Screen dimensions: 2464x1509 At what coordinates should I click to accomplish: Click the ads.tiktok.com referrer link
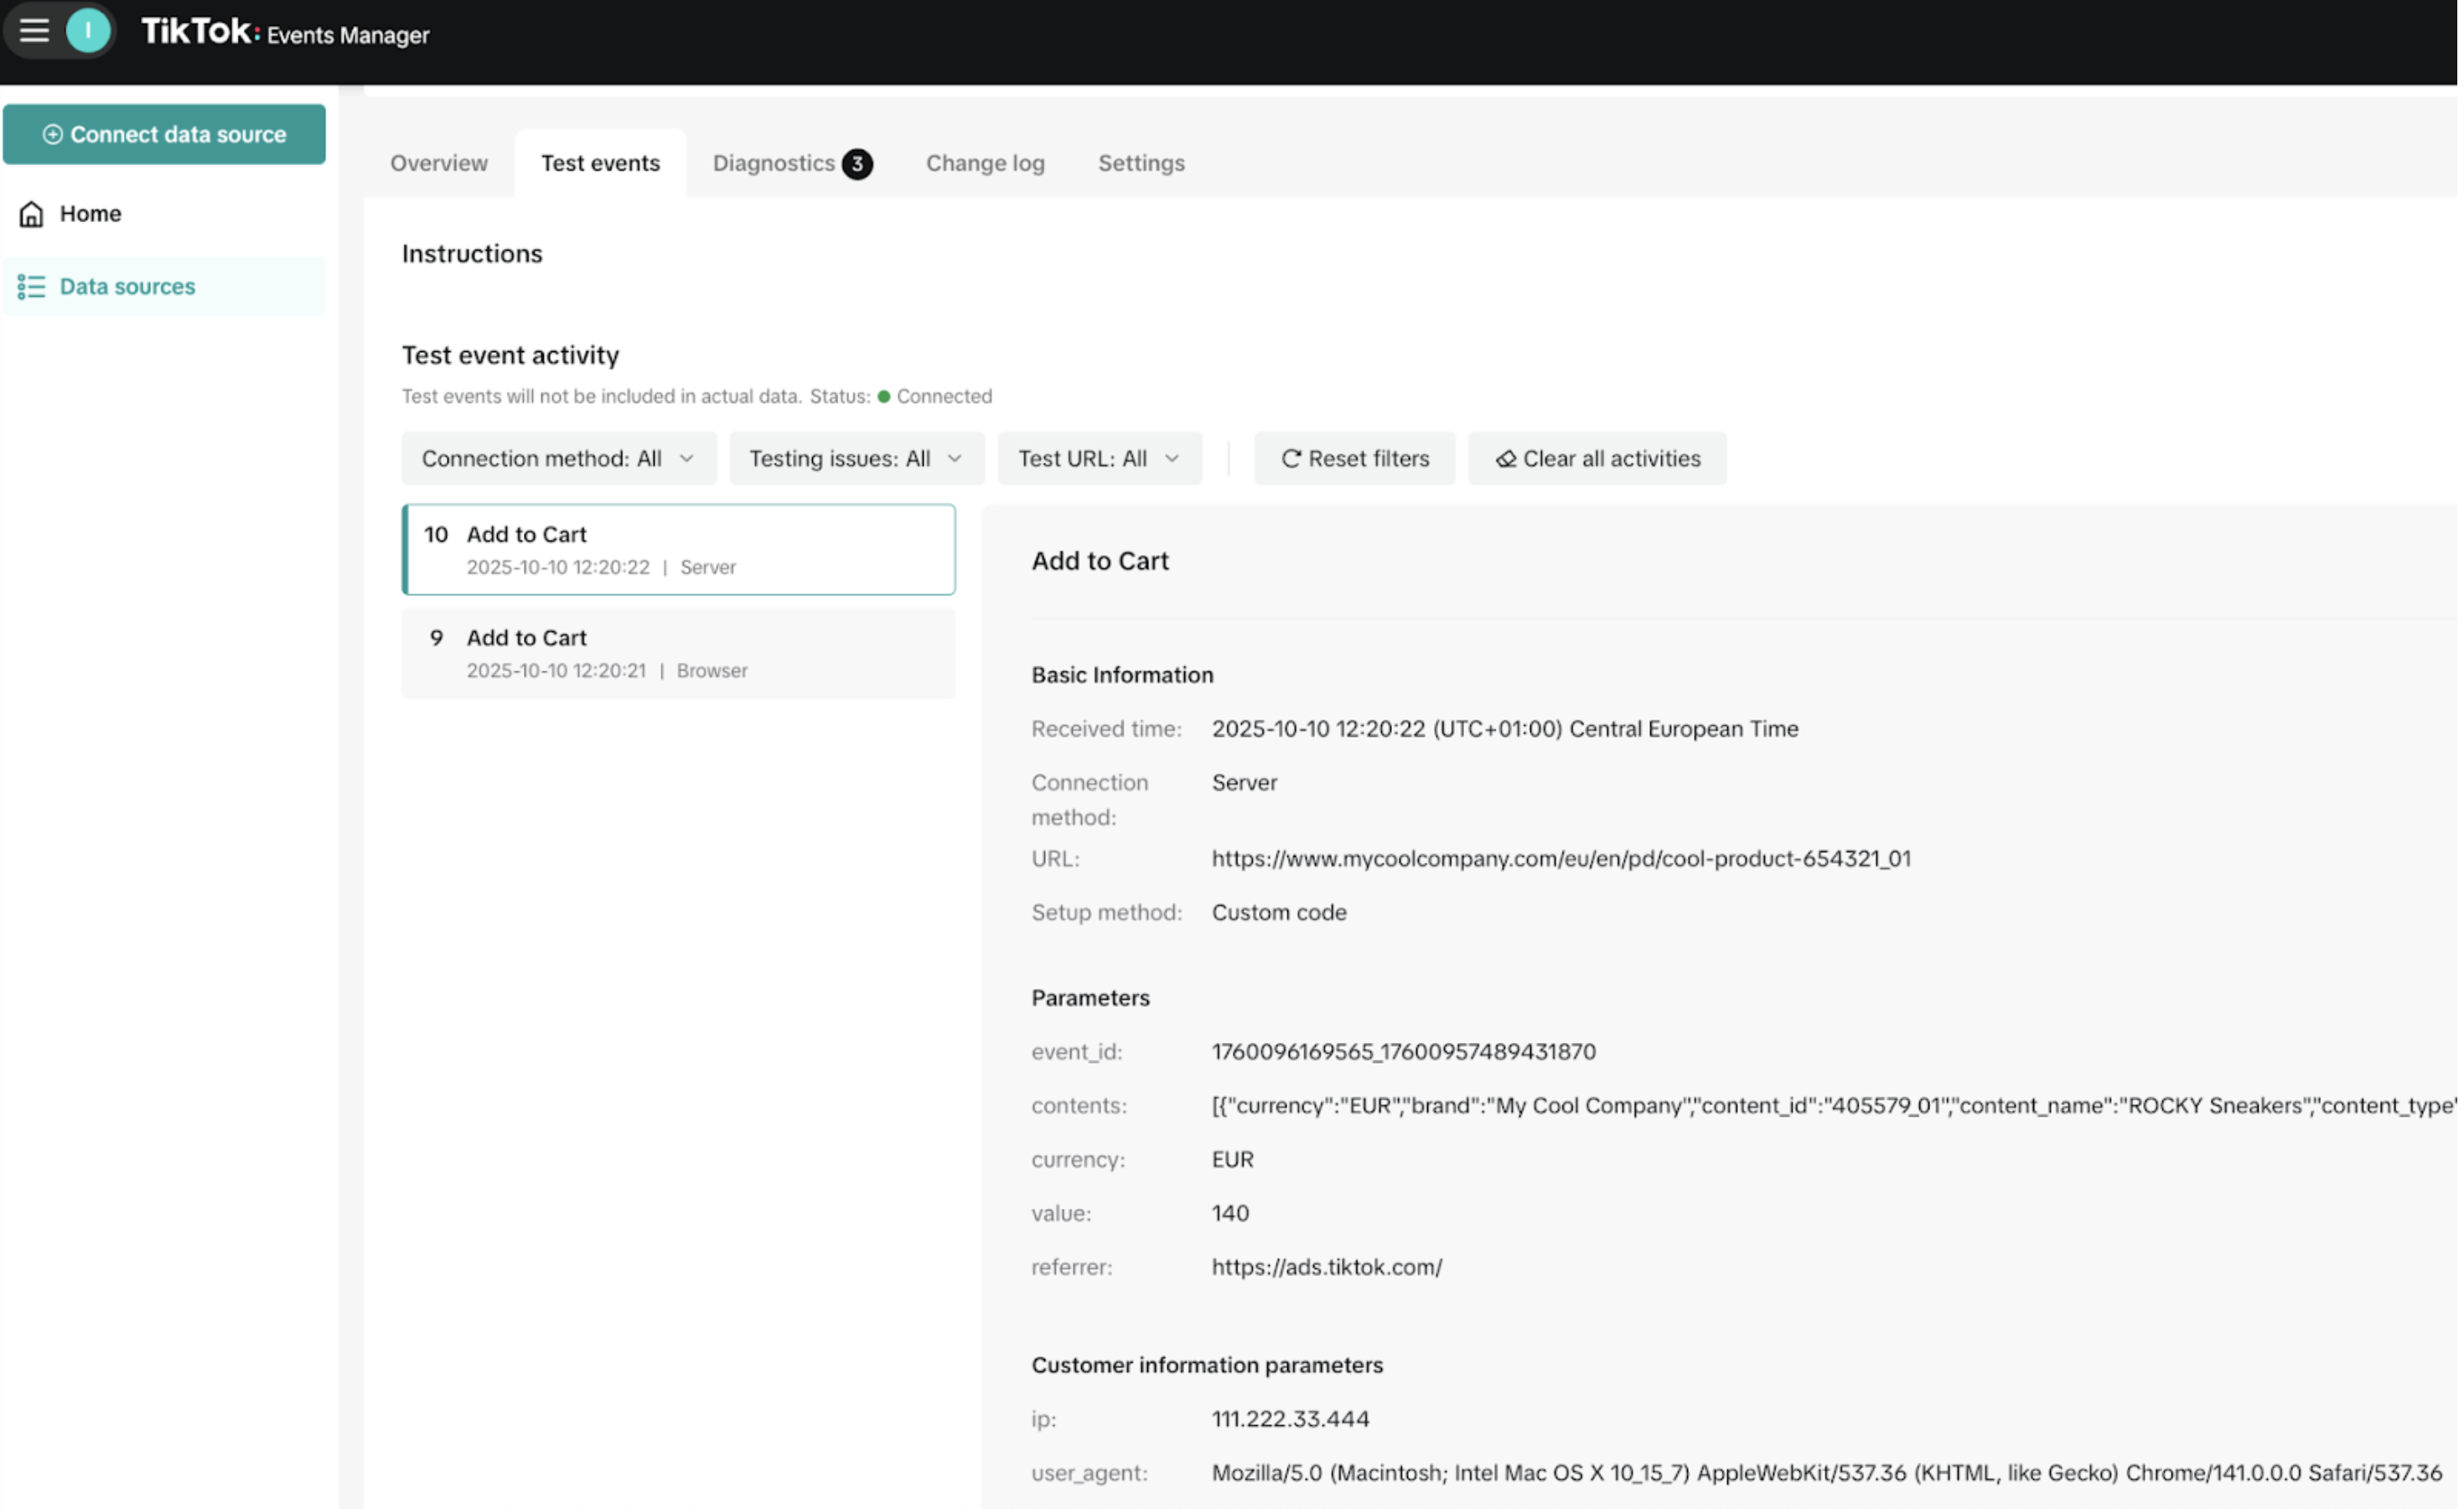[1327, 1268]
